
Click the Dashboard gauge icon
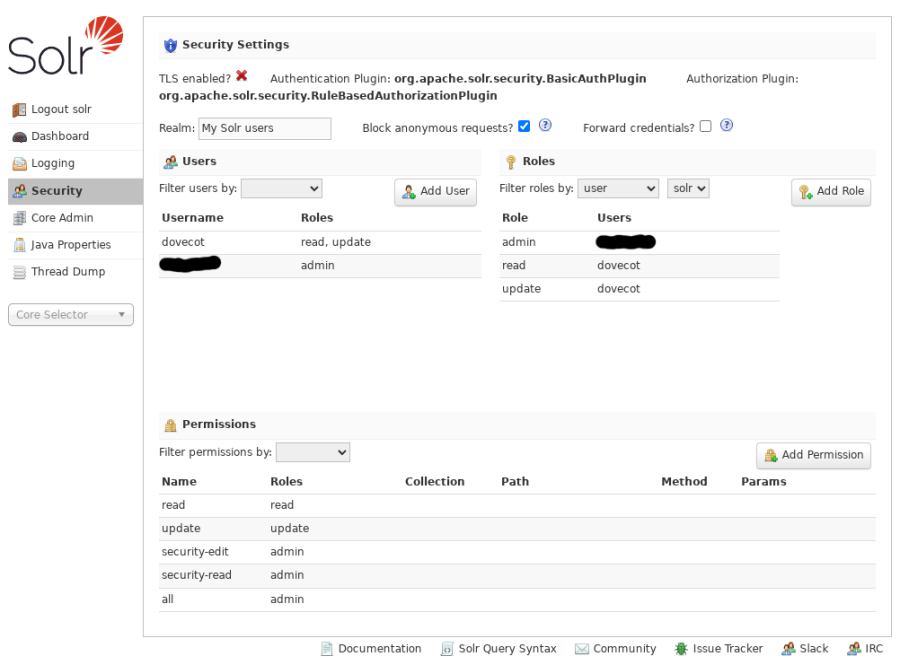[x=20, y=137]
